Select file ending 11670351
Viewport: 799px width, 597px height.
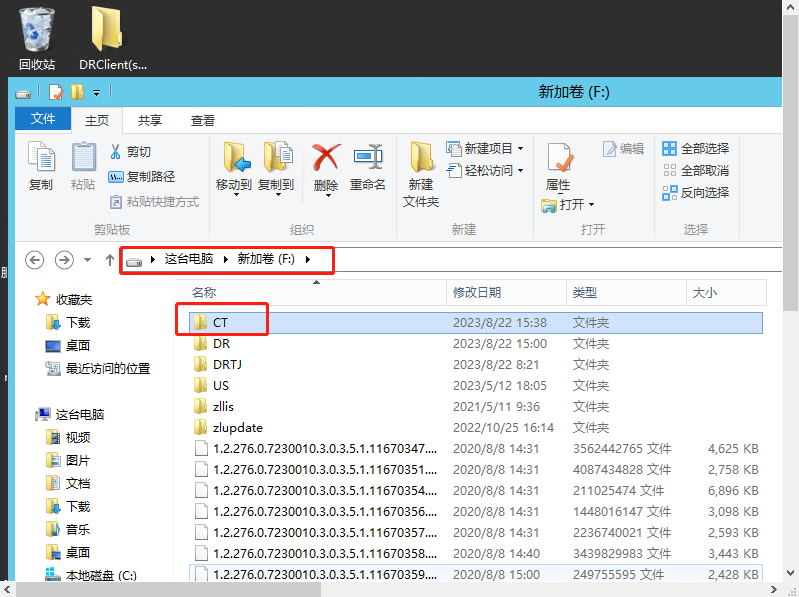pos(475,470)
